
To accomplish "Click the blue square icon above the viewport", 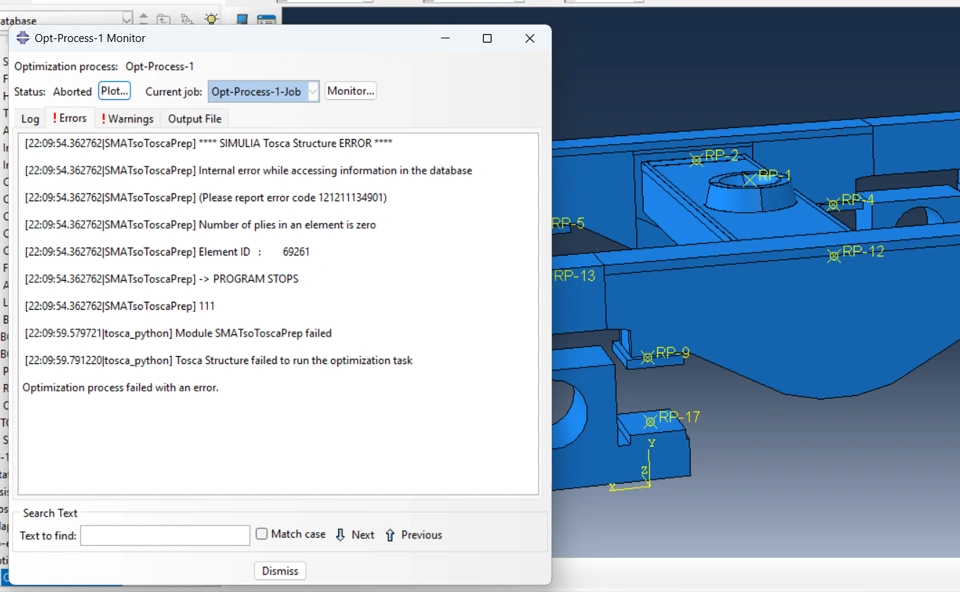I will tap(242, 19).
